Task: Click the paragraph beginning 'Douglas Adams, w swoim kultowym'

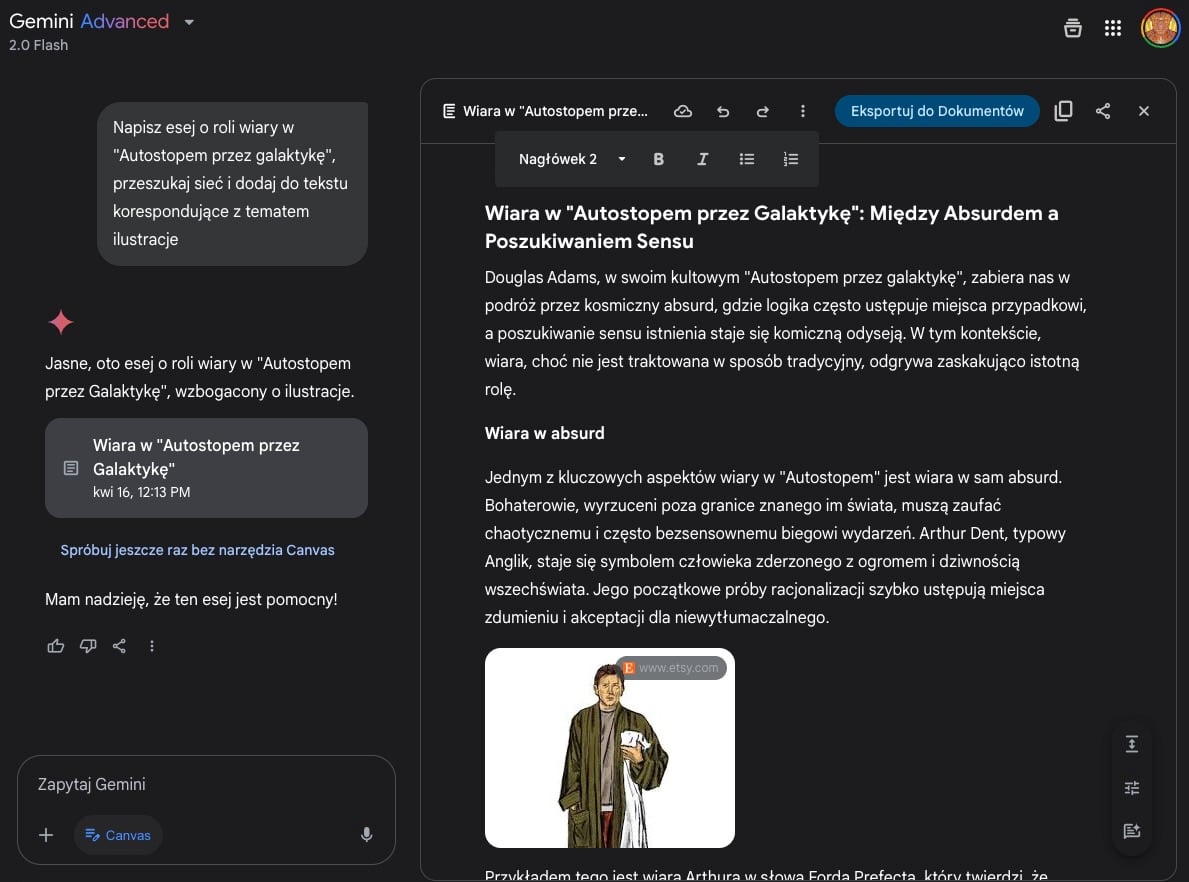Action: 786,334
